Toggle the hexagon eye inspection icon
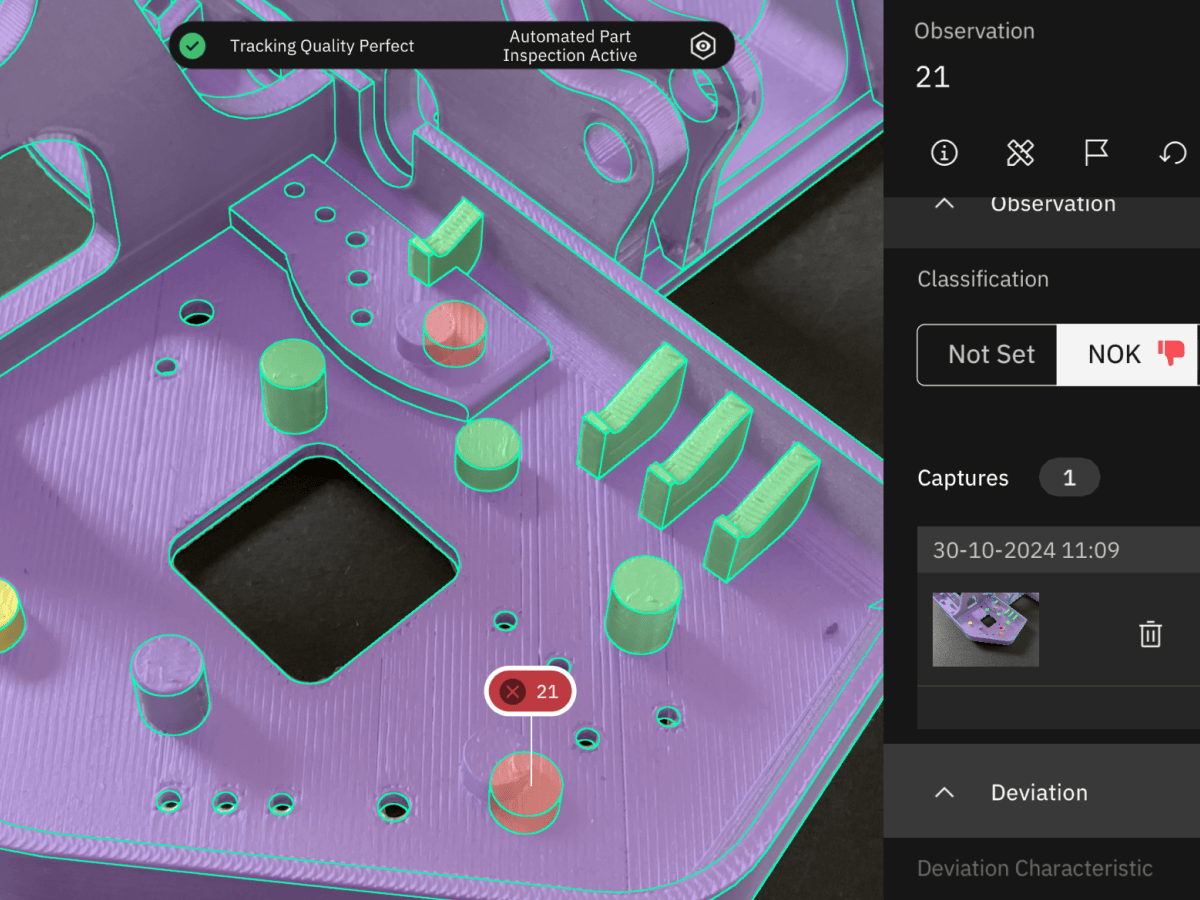The height and width of the screenshot is (900, 1200). 703,46
